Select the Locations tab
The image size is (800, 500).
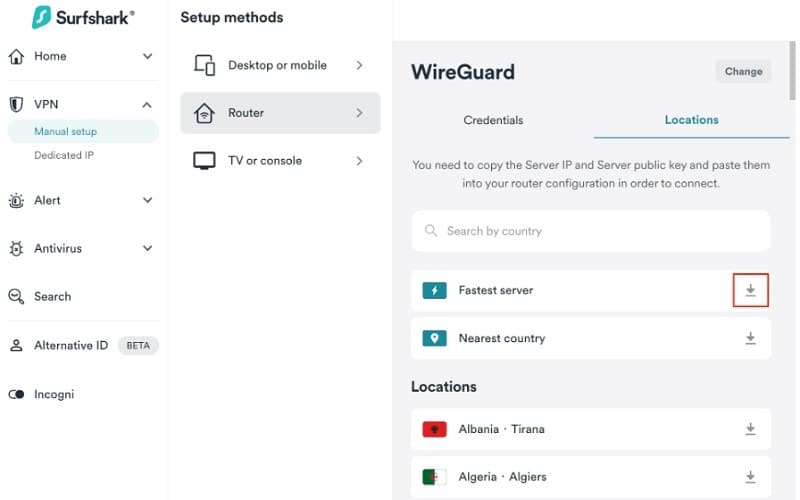[x=691, y=120]
